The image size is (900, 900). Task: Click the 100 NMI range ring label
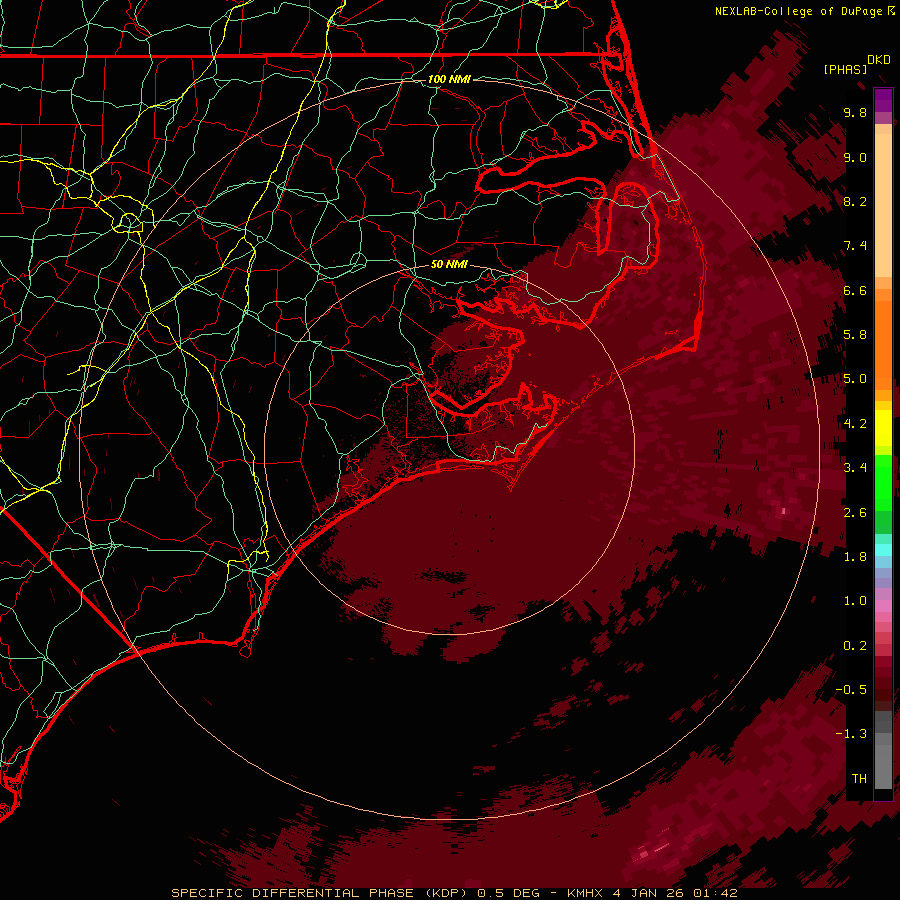pos(449,79)
